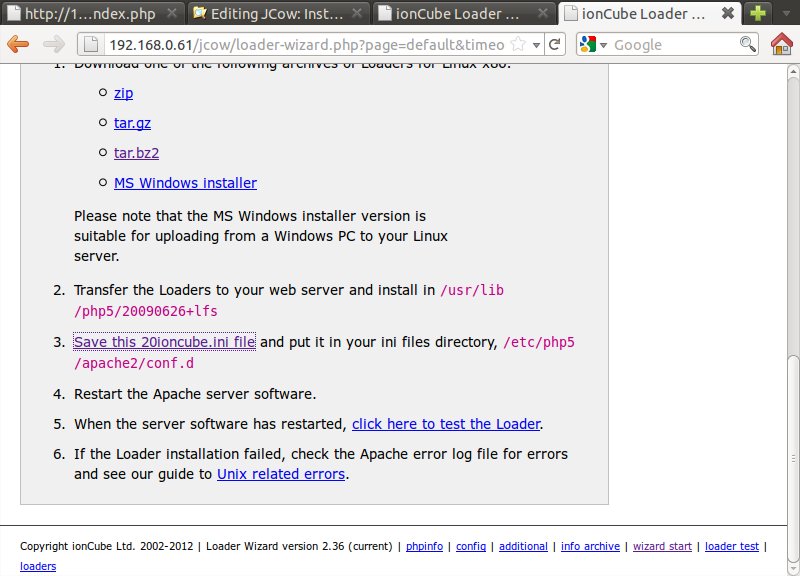Open the Google search engine selector
The height and width of the screenshot is (576, 800).
point(593,44)
